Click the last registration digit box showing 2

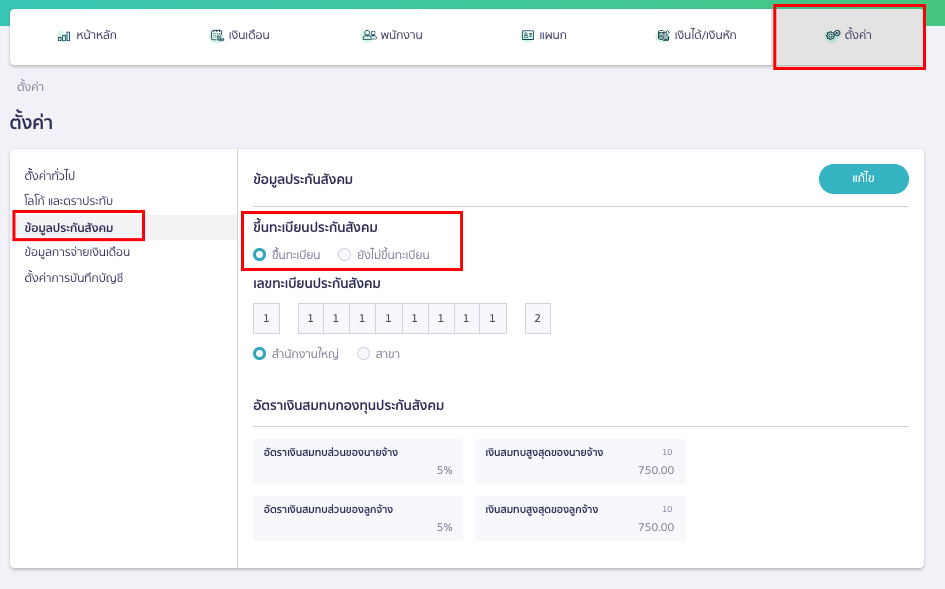(537, 319)
